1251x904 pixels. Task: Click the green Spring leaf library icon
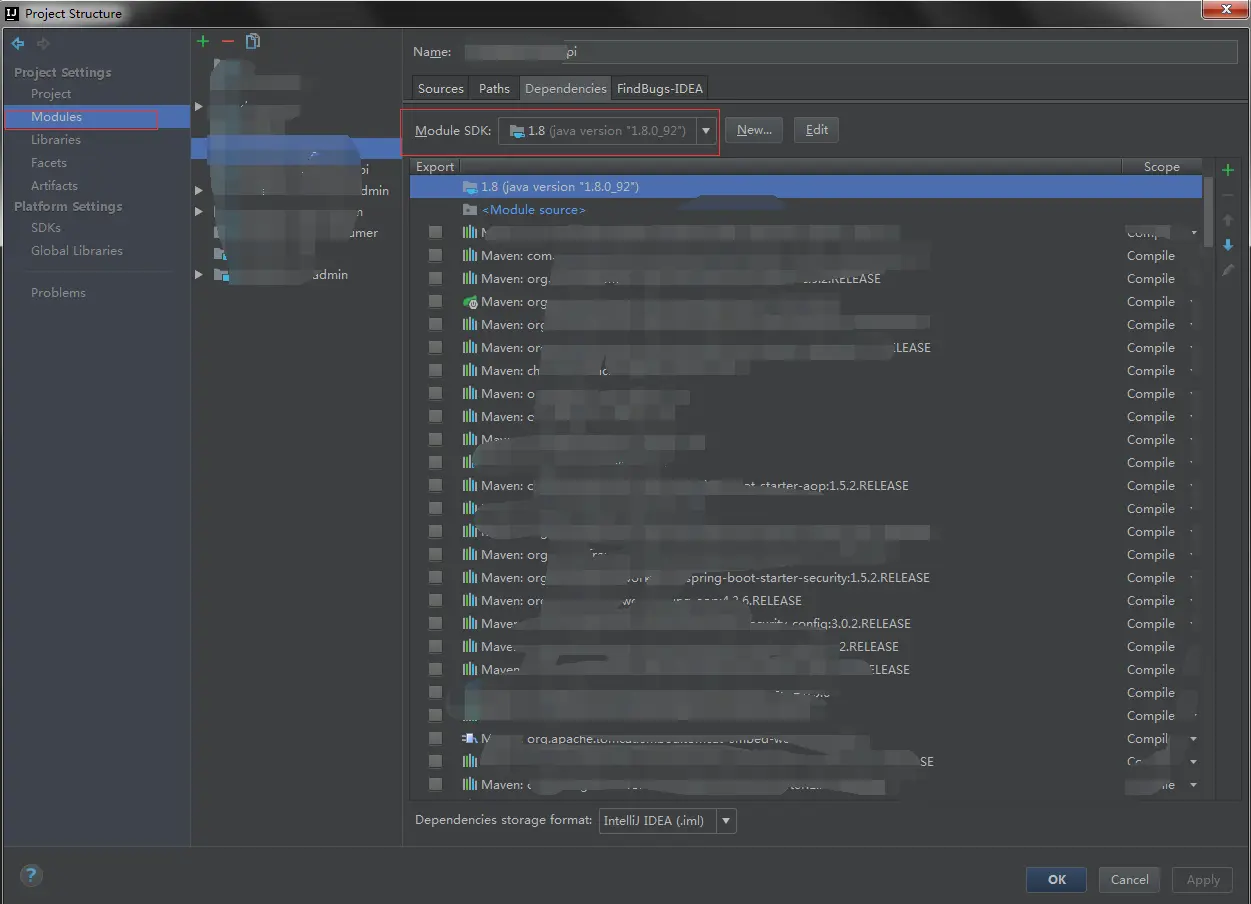coord(470,302)
